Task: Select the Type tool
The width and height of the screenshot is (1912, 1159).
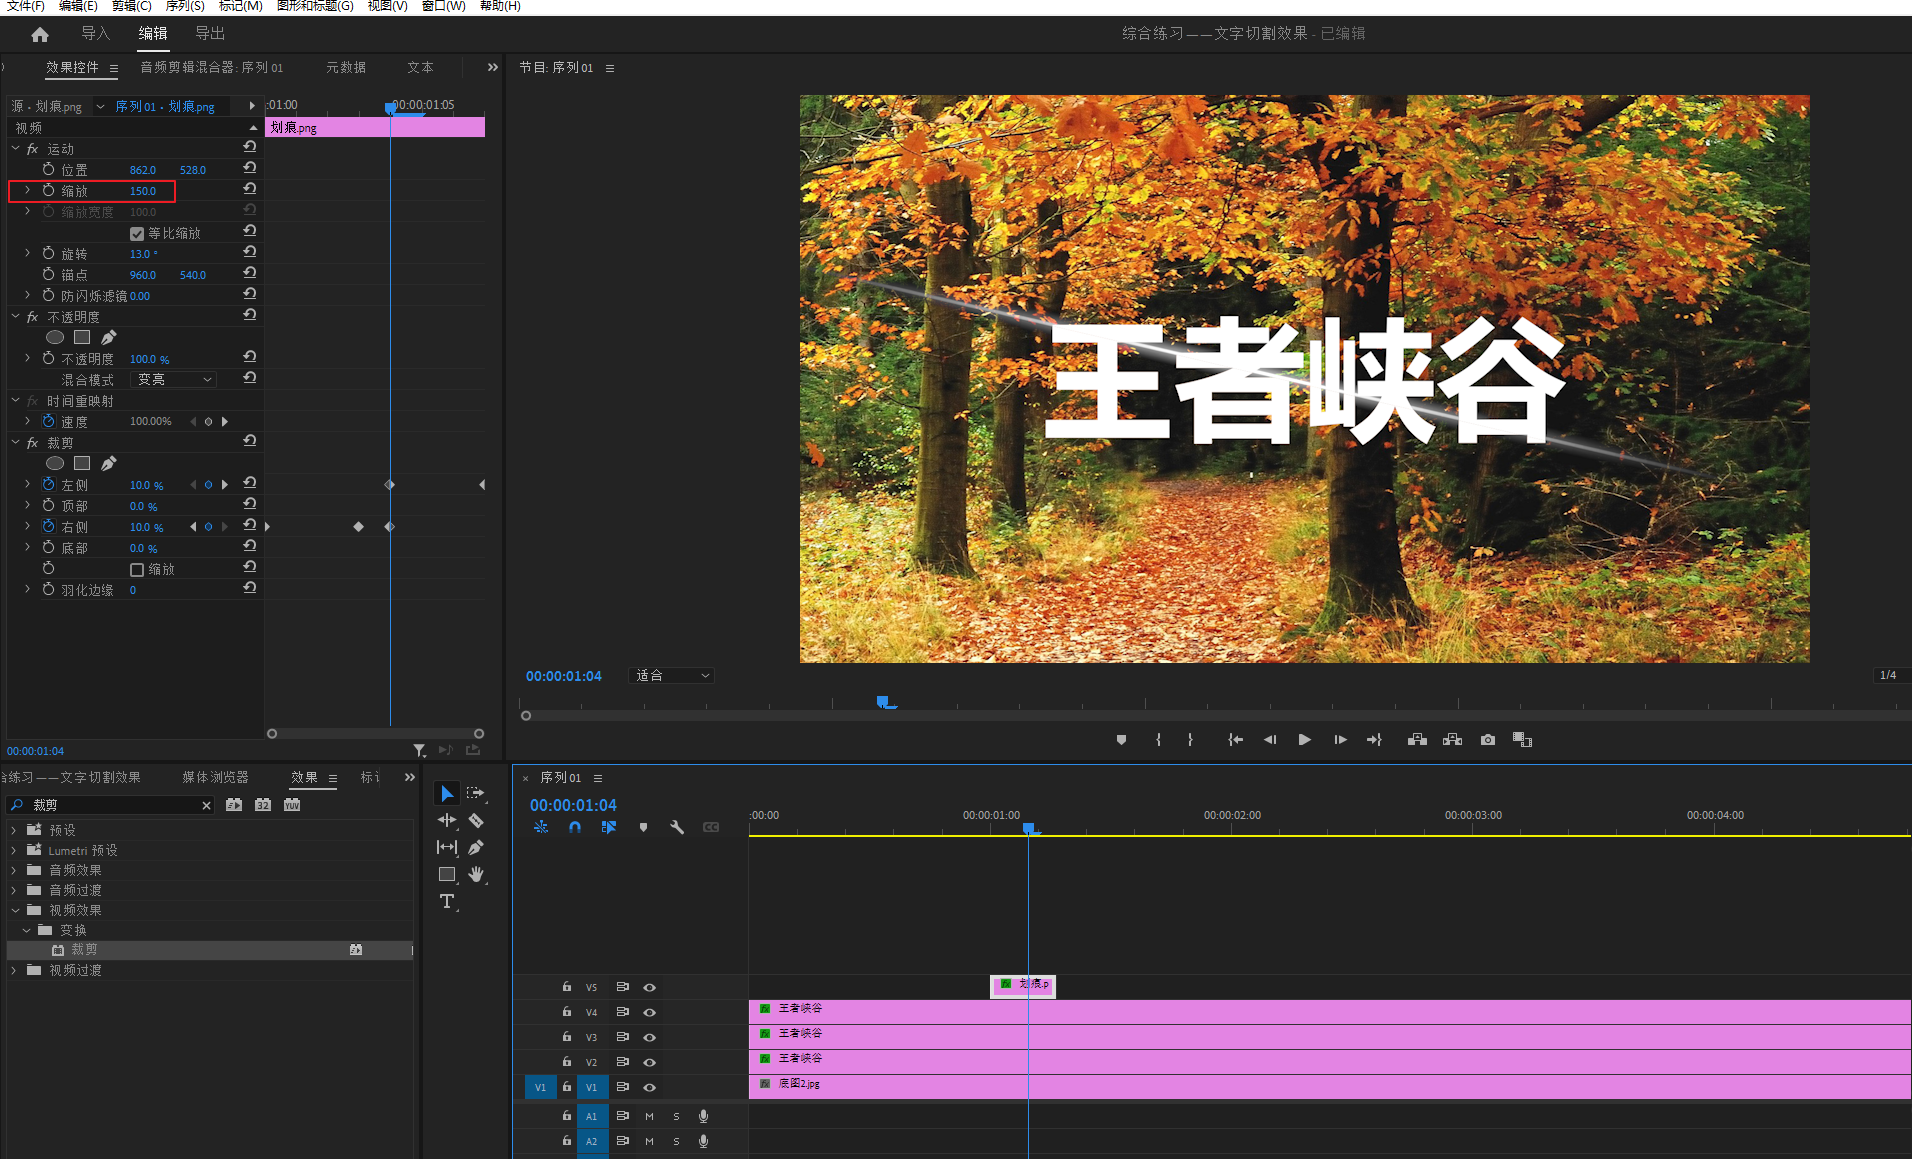Action: 447,902
